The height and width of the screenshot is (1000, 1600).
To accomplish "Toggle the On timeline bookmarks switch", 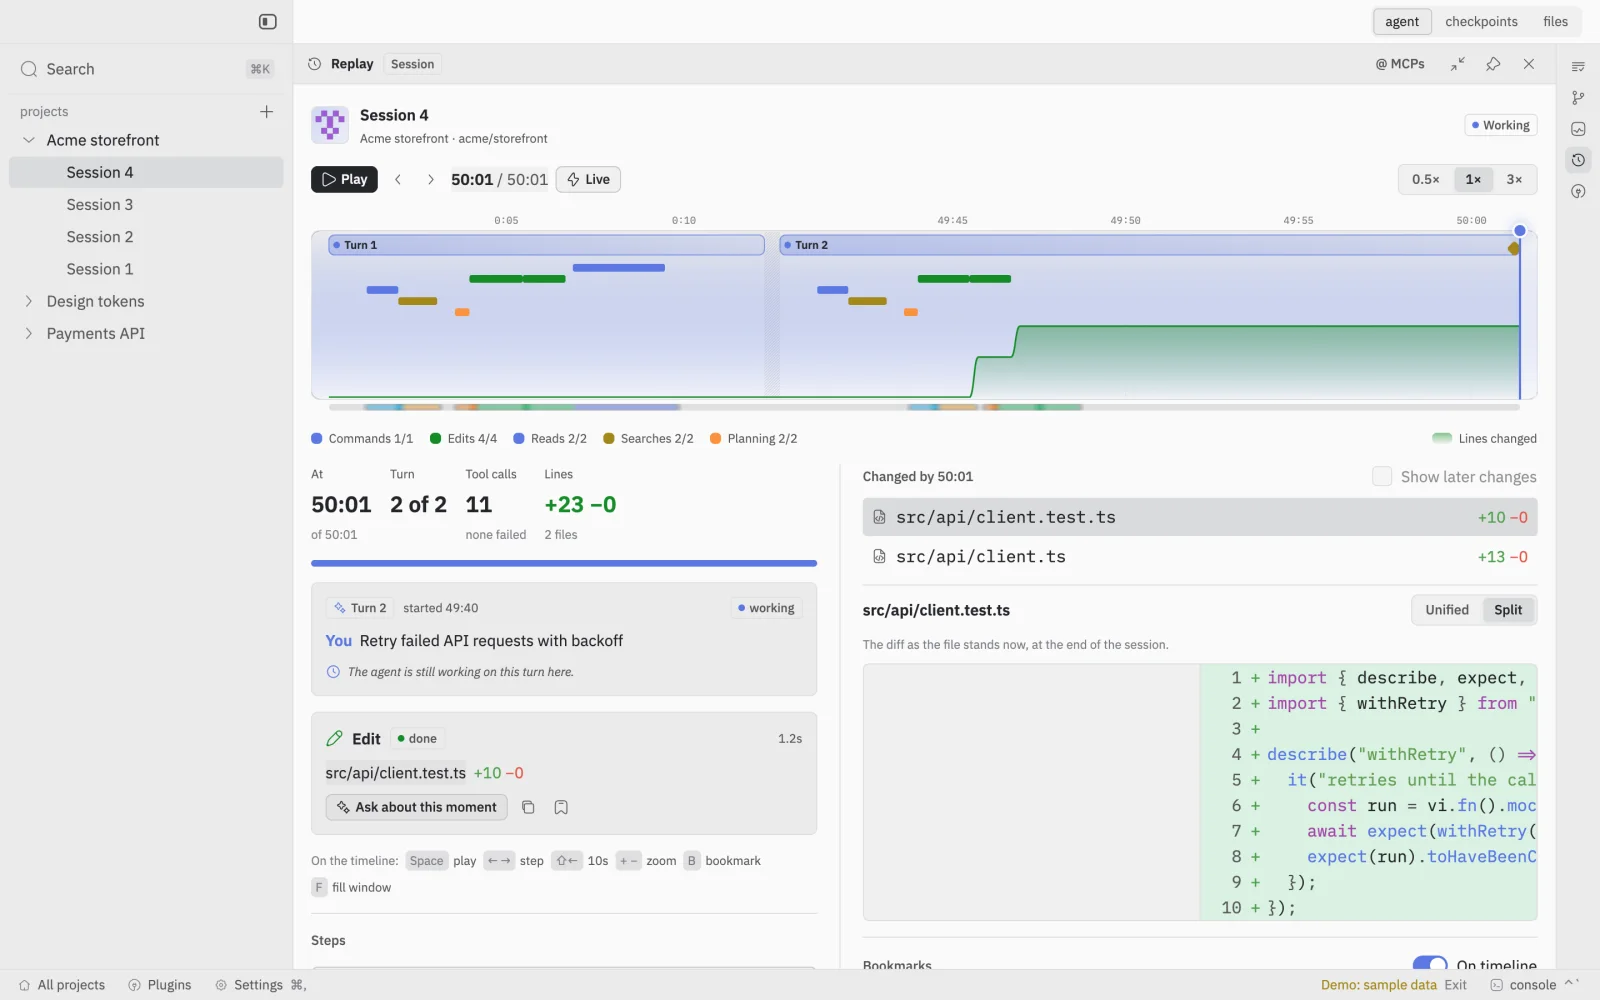I will (x=1430, y=963).
